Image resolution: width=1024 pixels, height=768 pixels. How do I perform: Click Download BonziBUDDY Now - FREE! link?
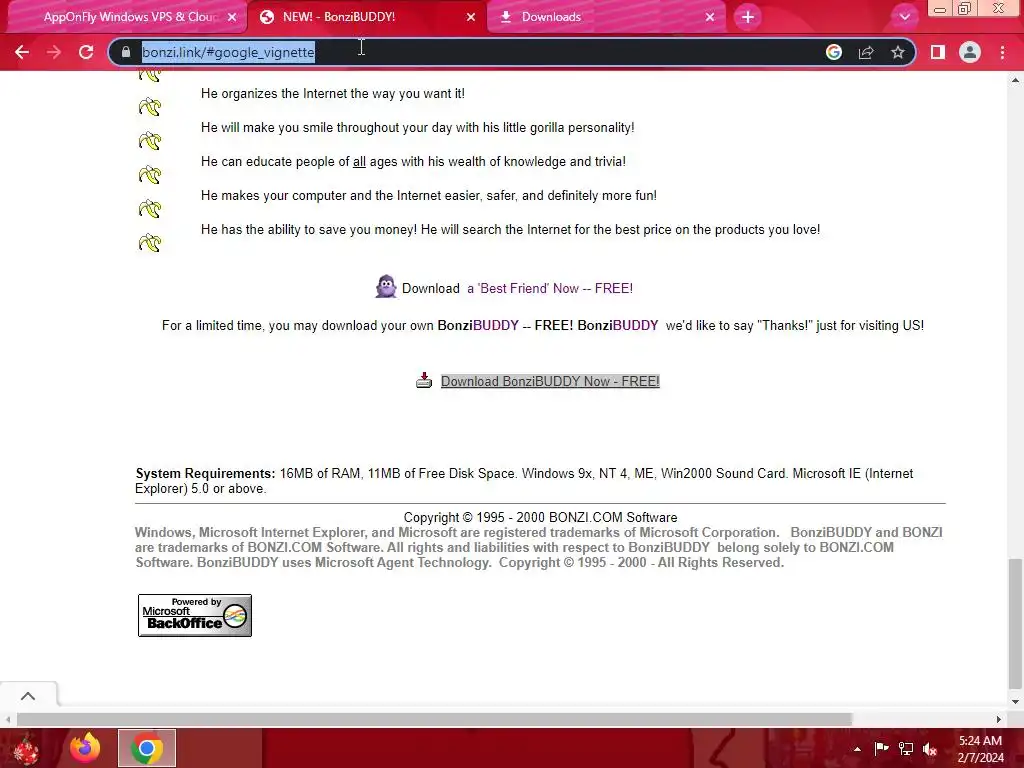550,381
